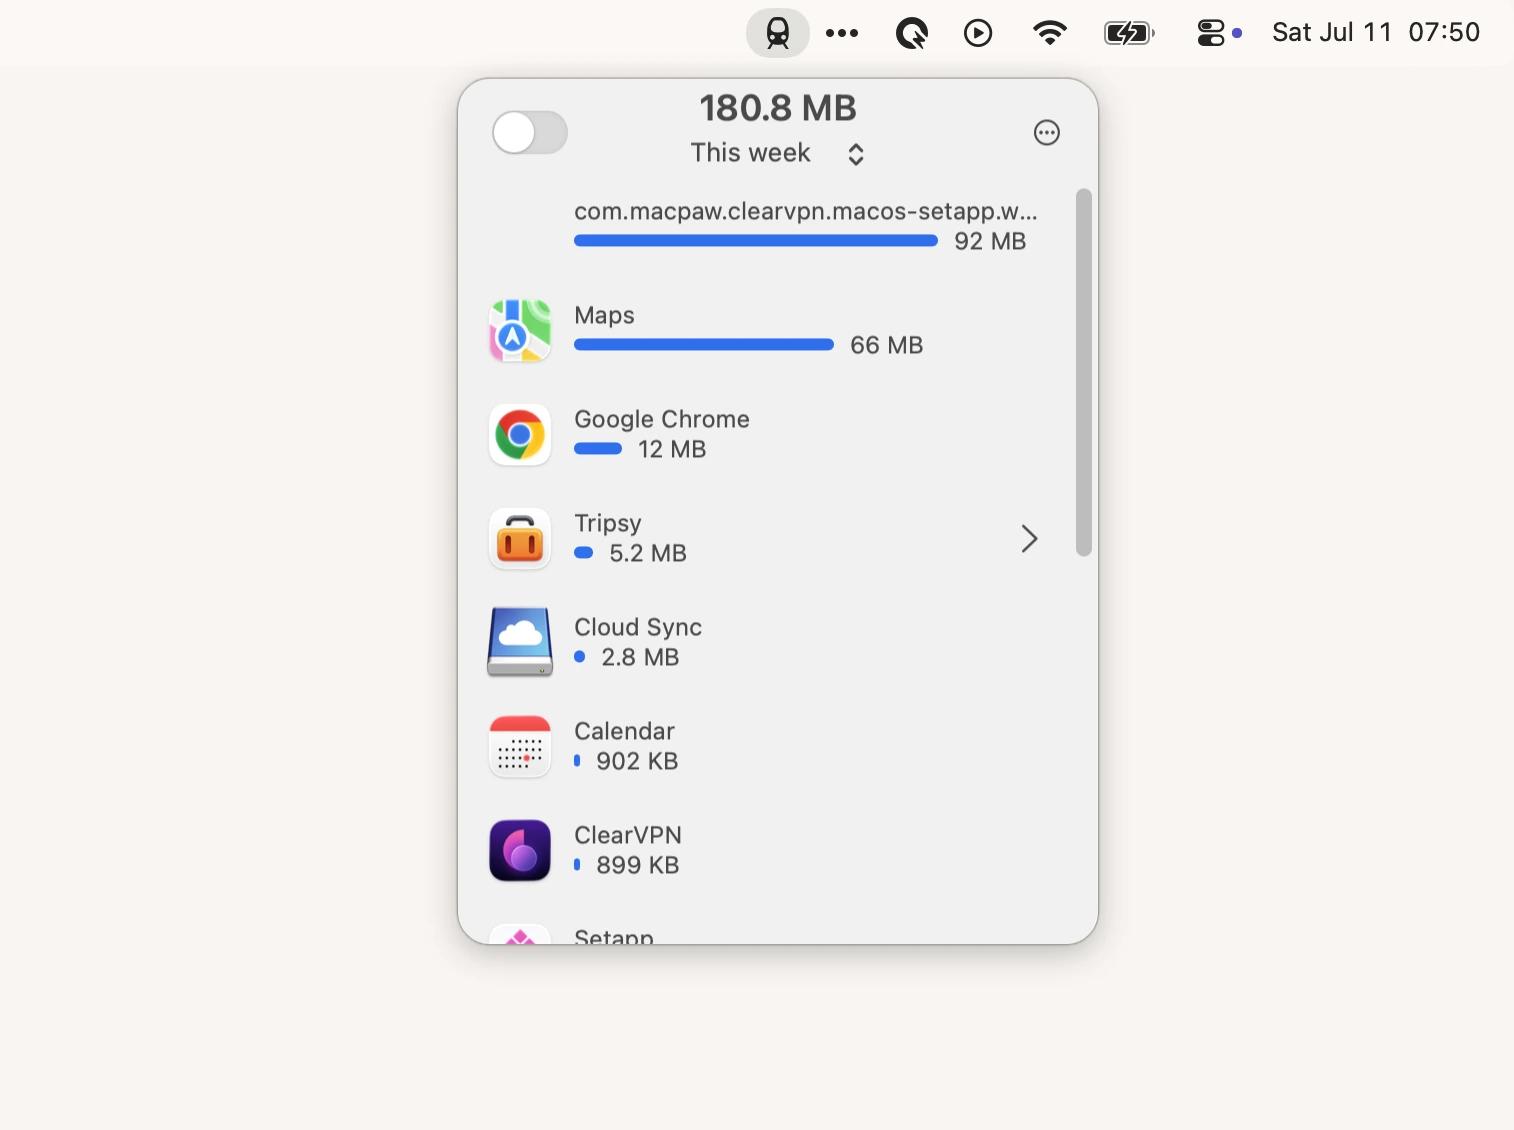Click the 5.2 MB value
The height and width of the screenshot is (1130, 1514).
pyautogui.click(x=648, y=553)
